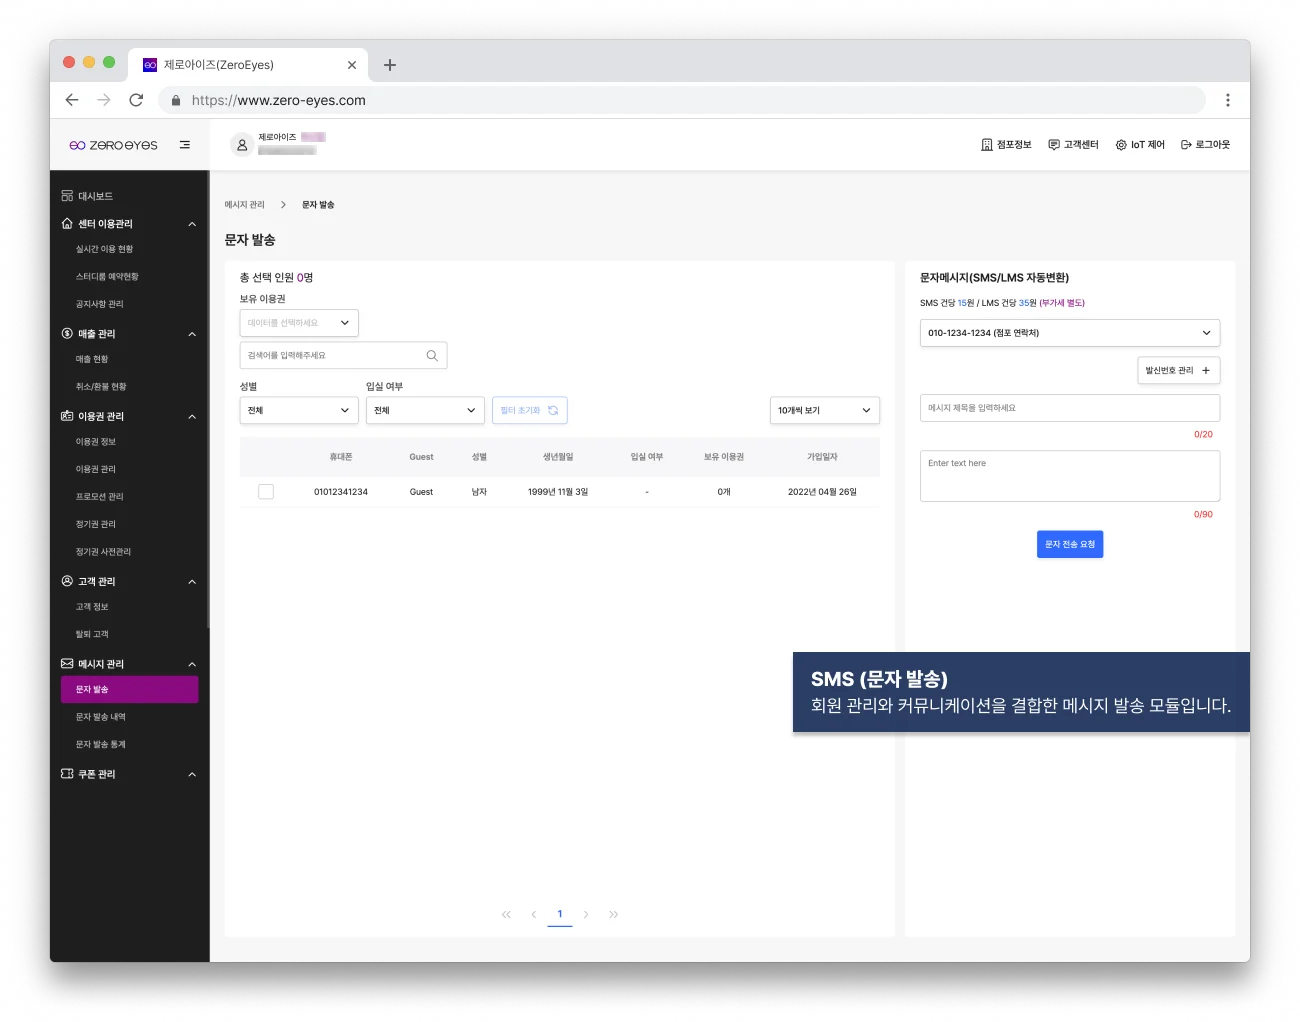Click the user profile avatar icon
This screenshot has height=1022, width=1300.
point(241,144)
